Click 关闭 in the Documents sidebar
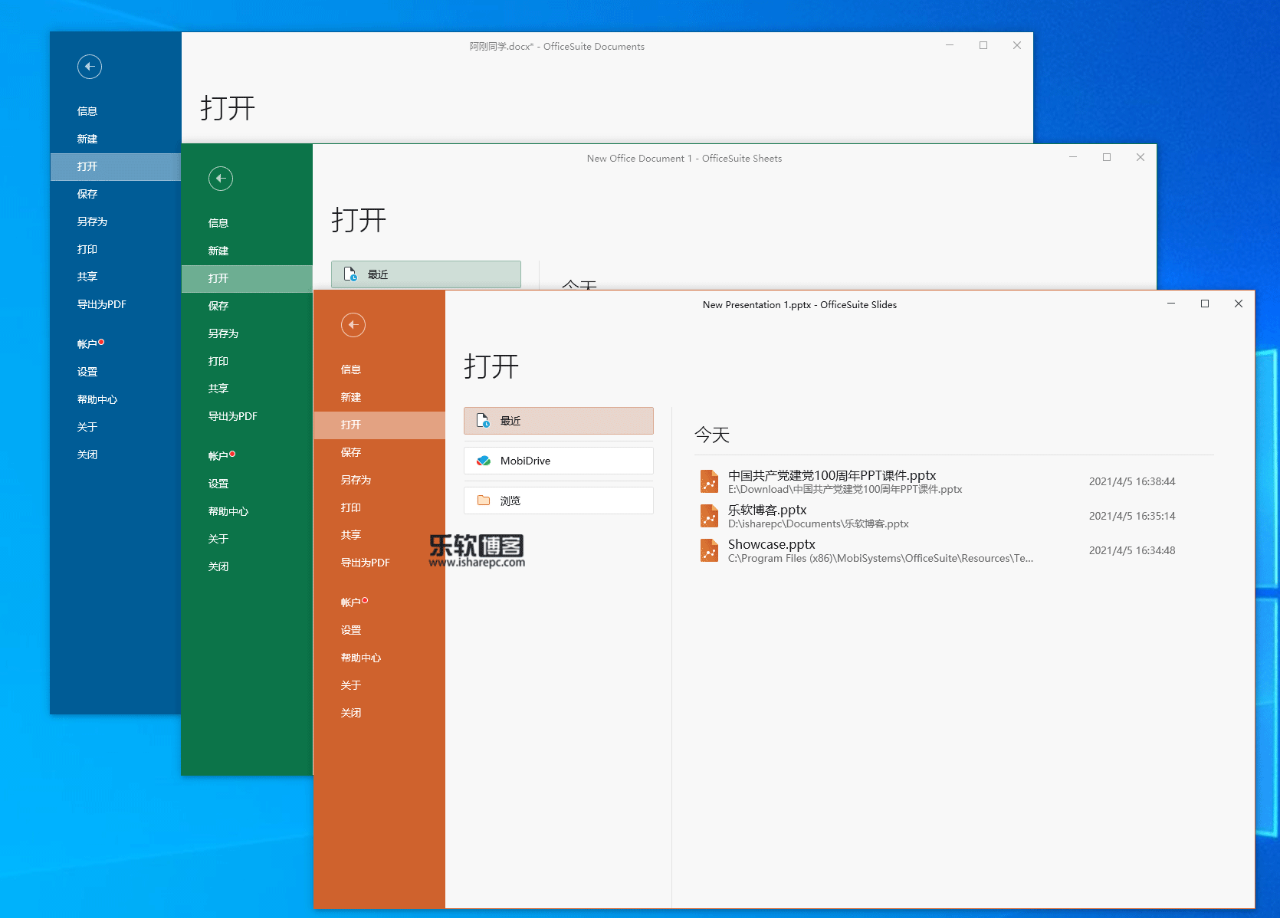1280x918 pixels. (88, 455)
